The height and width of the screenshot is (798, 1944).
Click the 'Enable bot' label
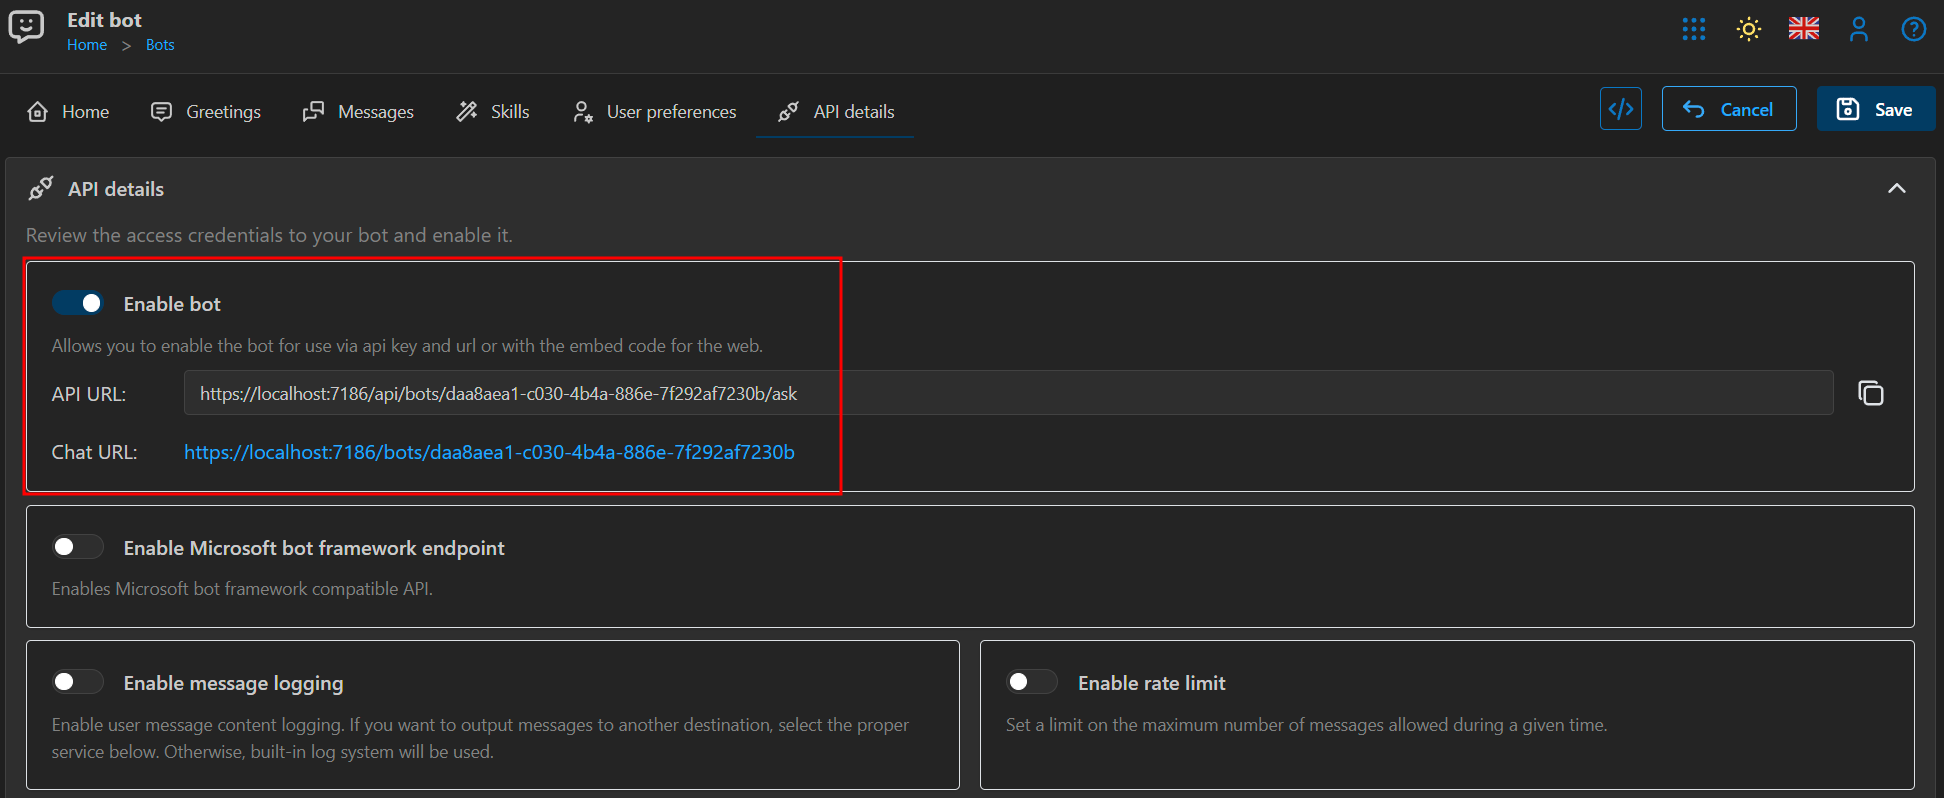(x=172, y=304)
